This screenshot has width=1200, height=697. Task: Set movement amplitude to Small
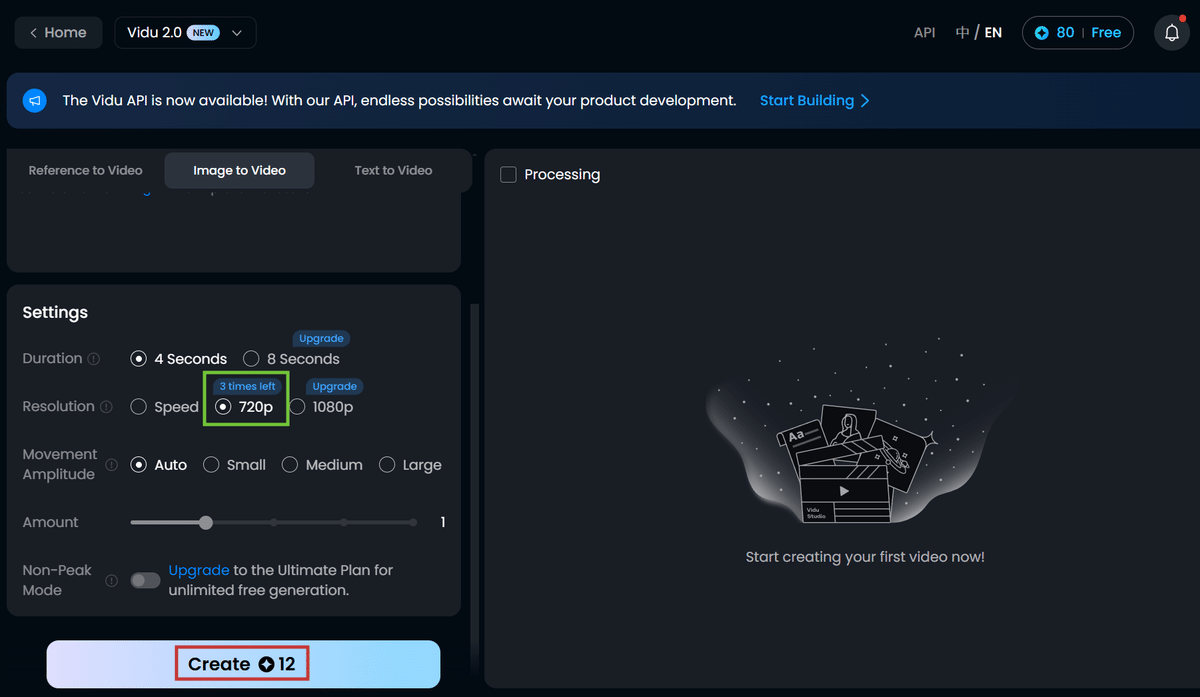click(234, 465)
